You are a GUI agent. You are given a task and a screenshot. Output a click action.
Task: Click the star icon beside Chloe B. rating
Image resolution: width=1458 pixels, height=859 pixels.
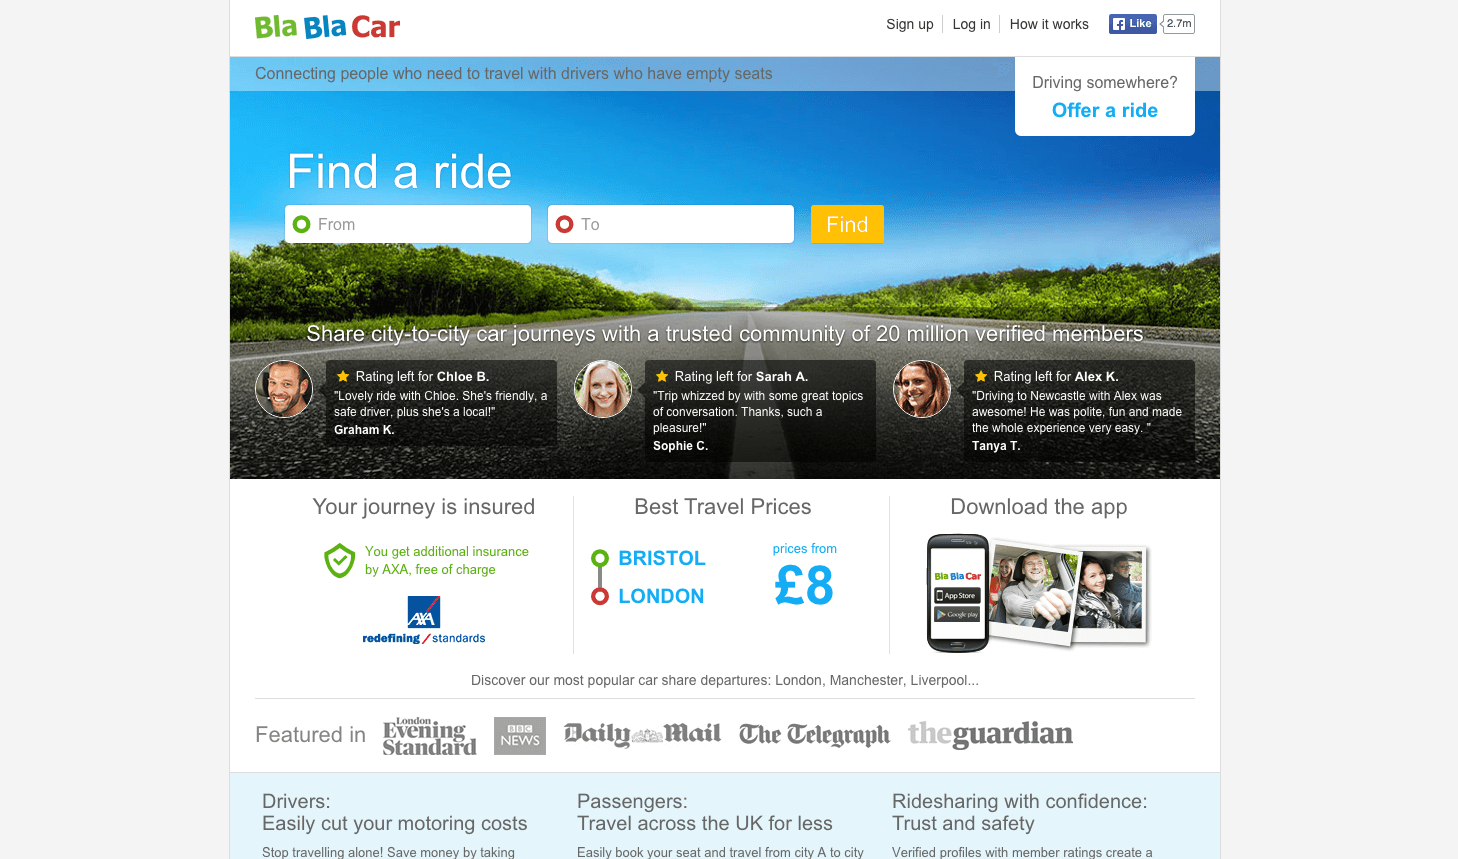[x=343, y=376]
